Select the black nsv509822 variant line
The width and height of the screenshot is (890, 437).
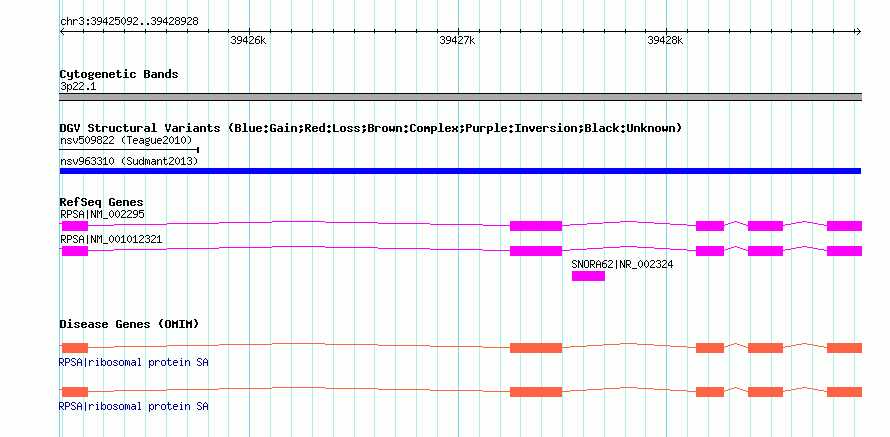pyautogui.click(x=129, y=150)
